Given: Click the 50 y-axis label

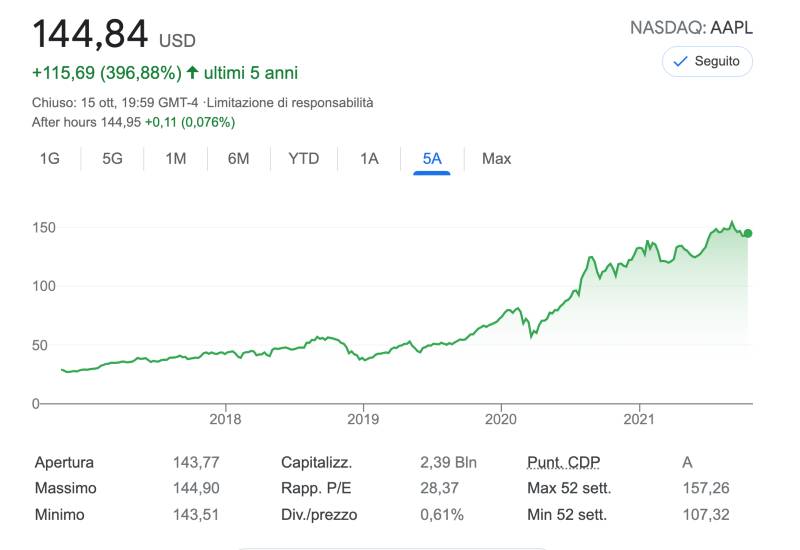Looking at the screenshot, I should click(40, 345).
